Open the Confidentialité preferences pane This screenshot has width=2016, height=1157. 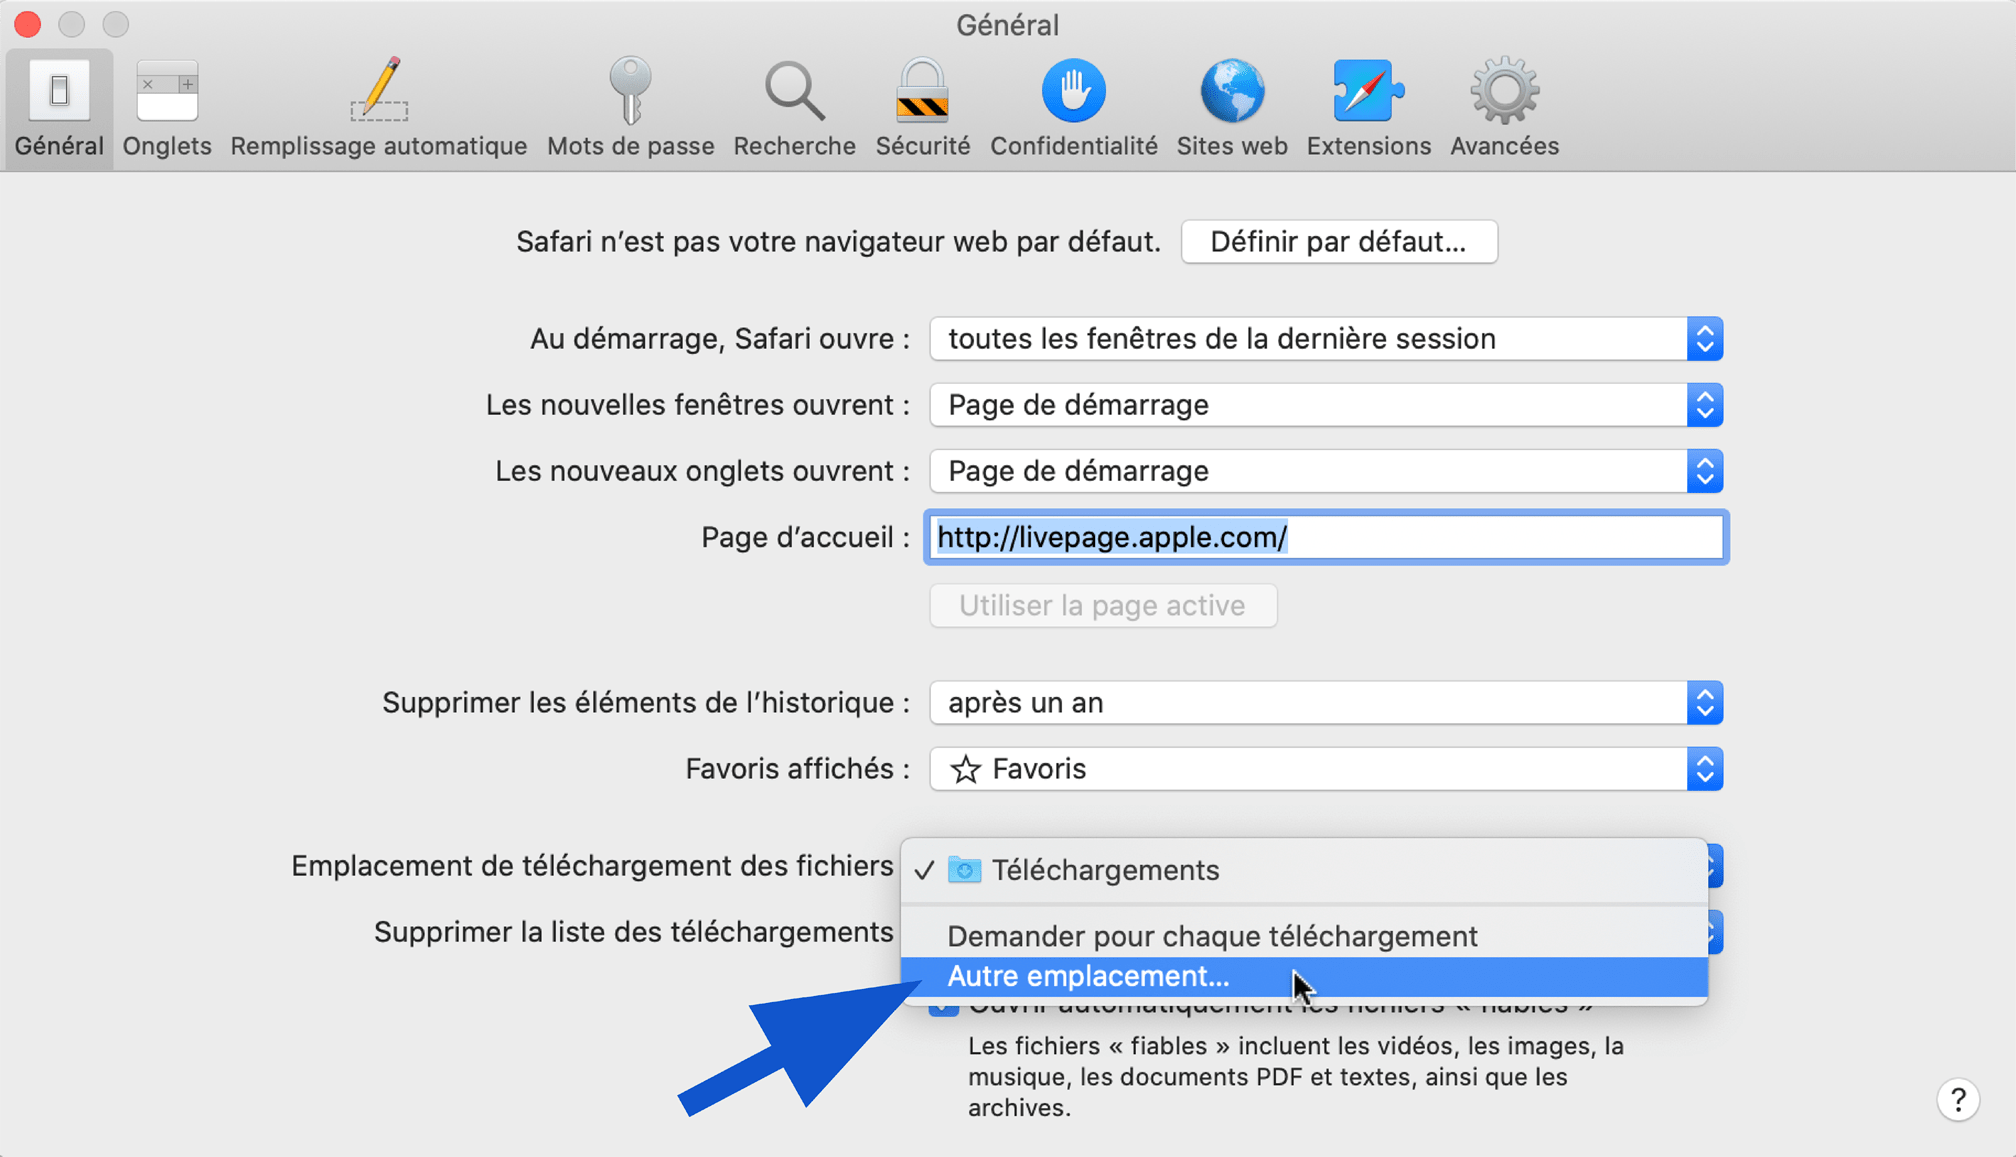(1074, 108)
